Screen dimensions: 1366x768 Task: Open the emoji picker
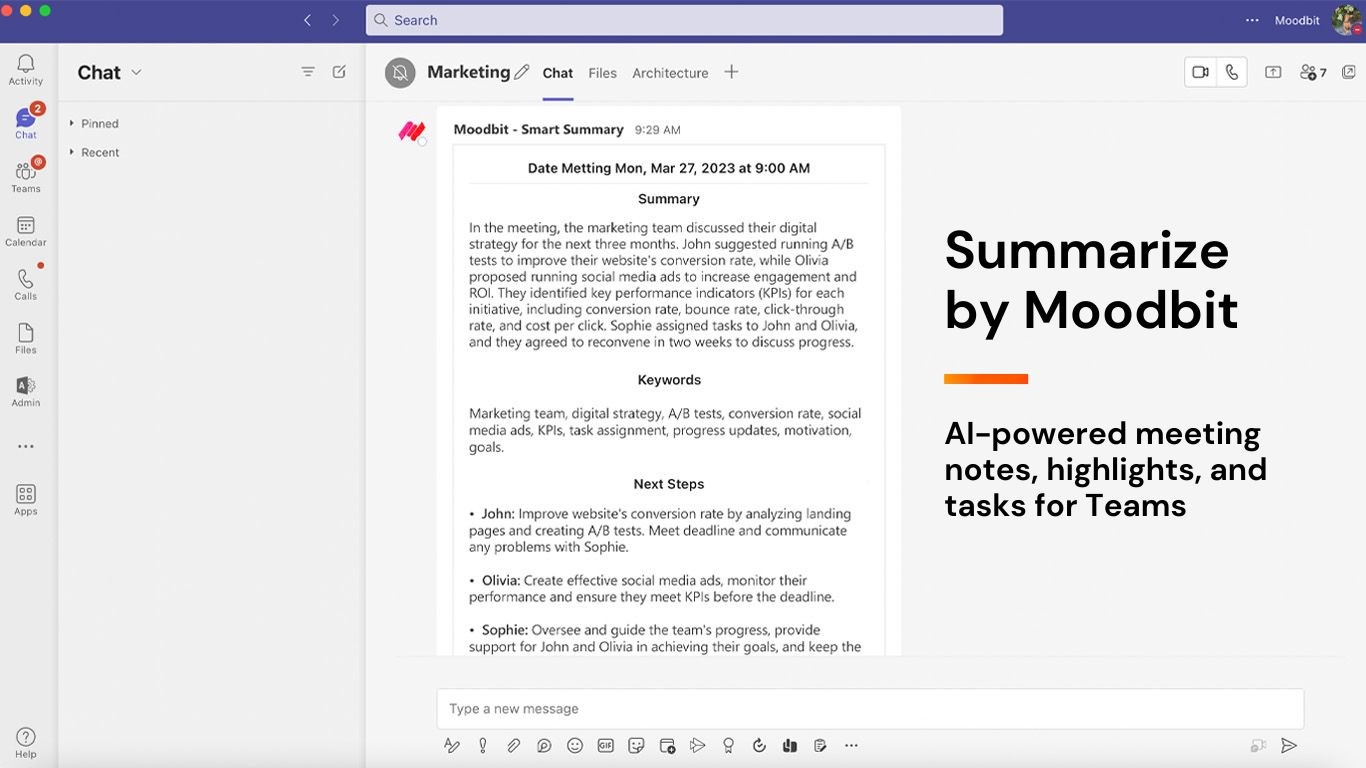pos(575,745)
